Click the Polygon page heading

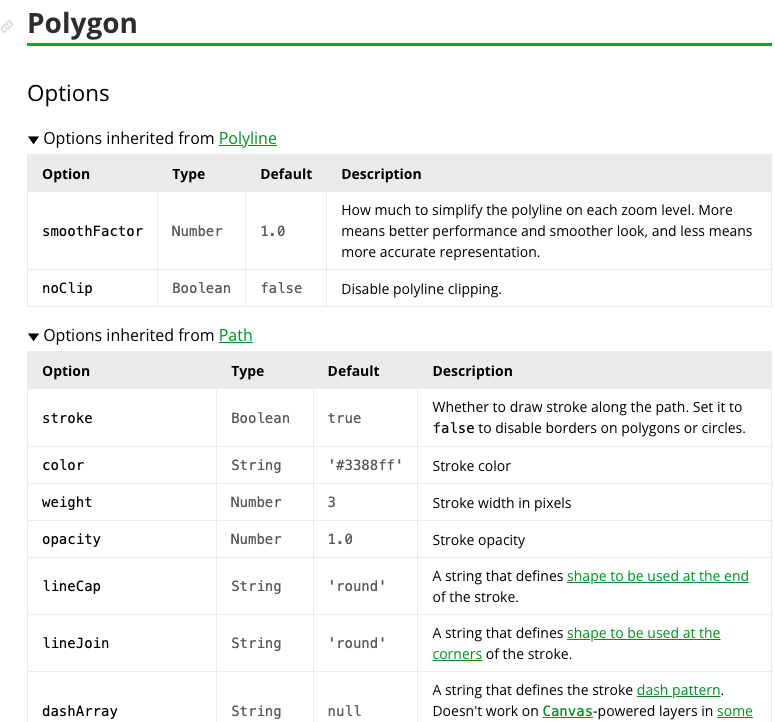82,23
